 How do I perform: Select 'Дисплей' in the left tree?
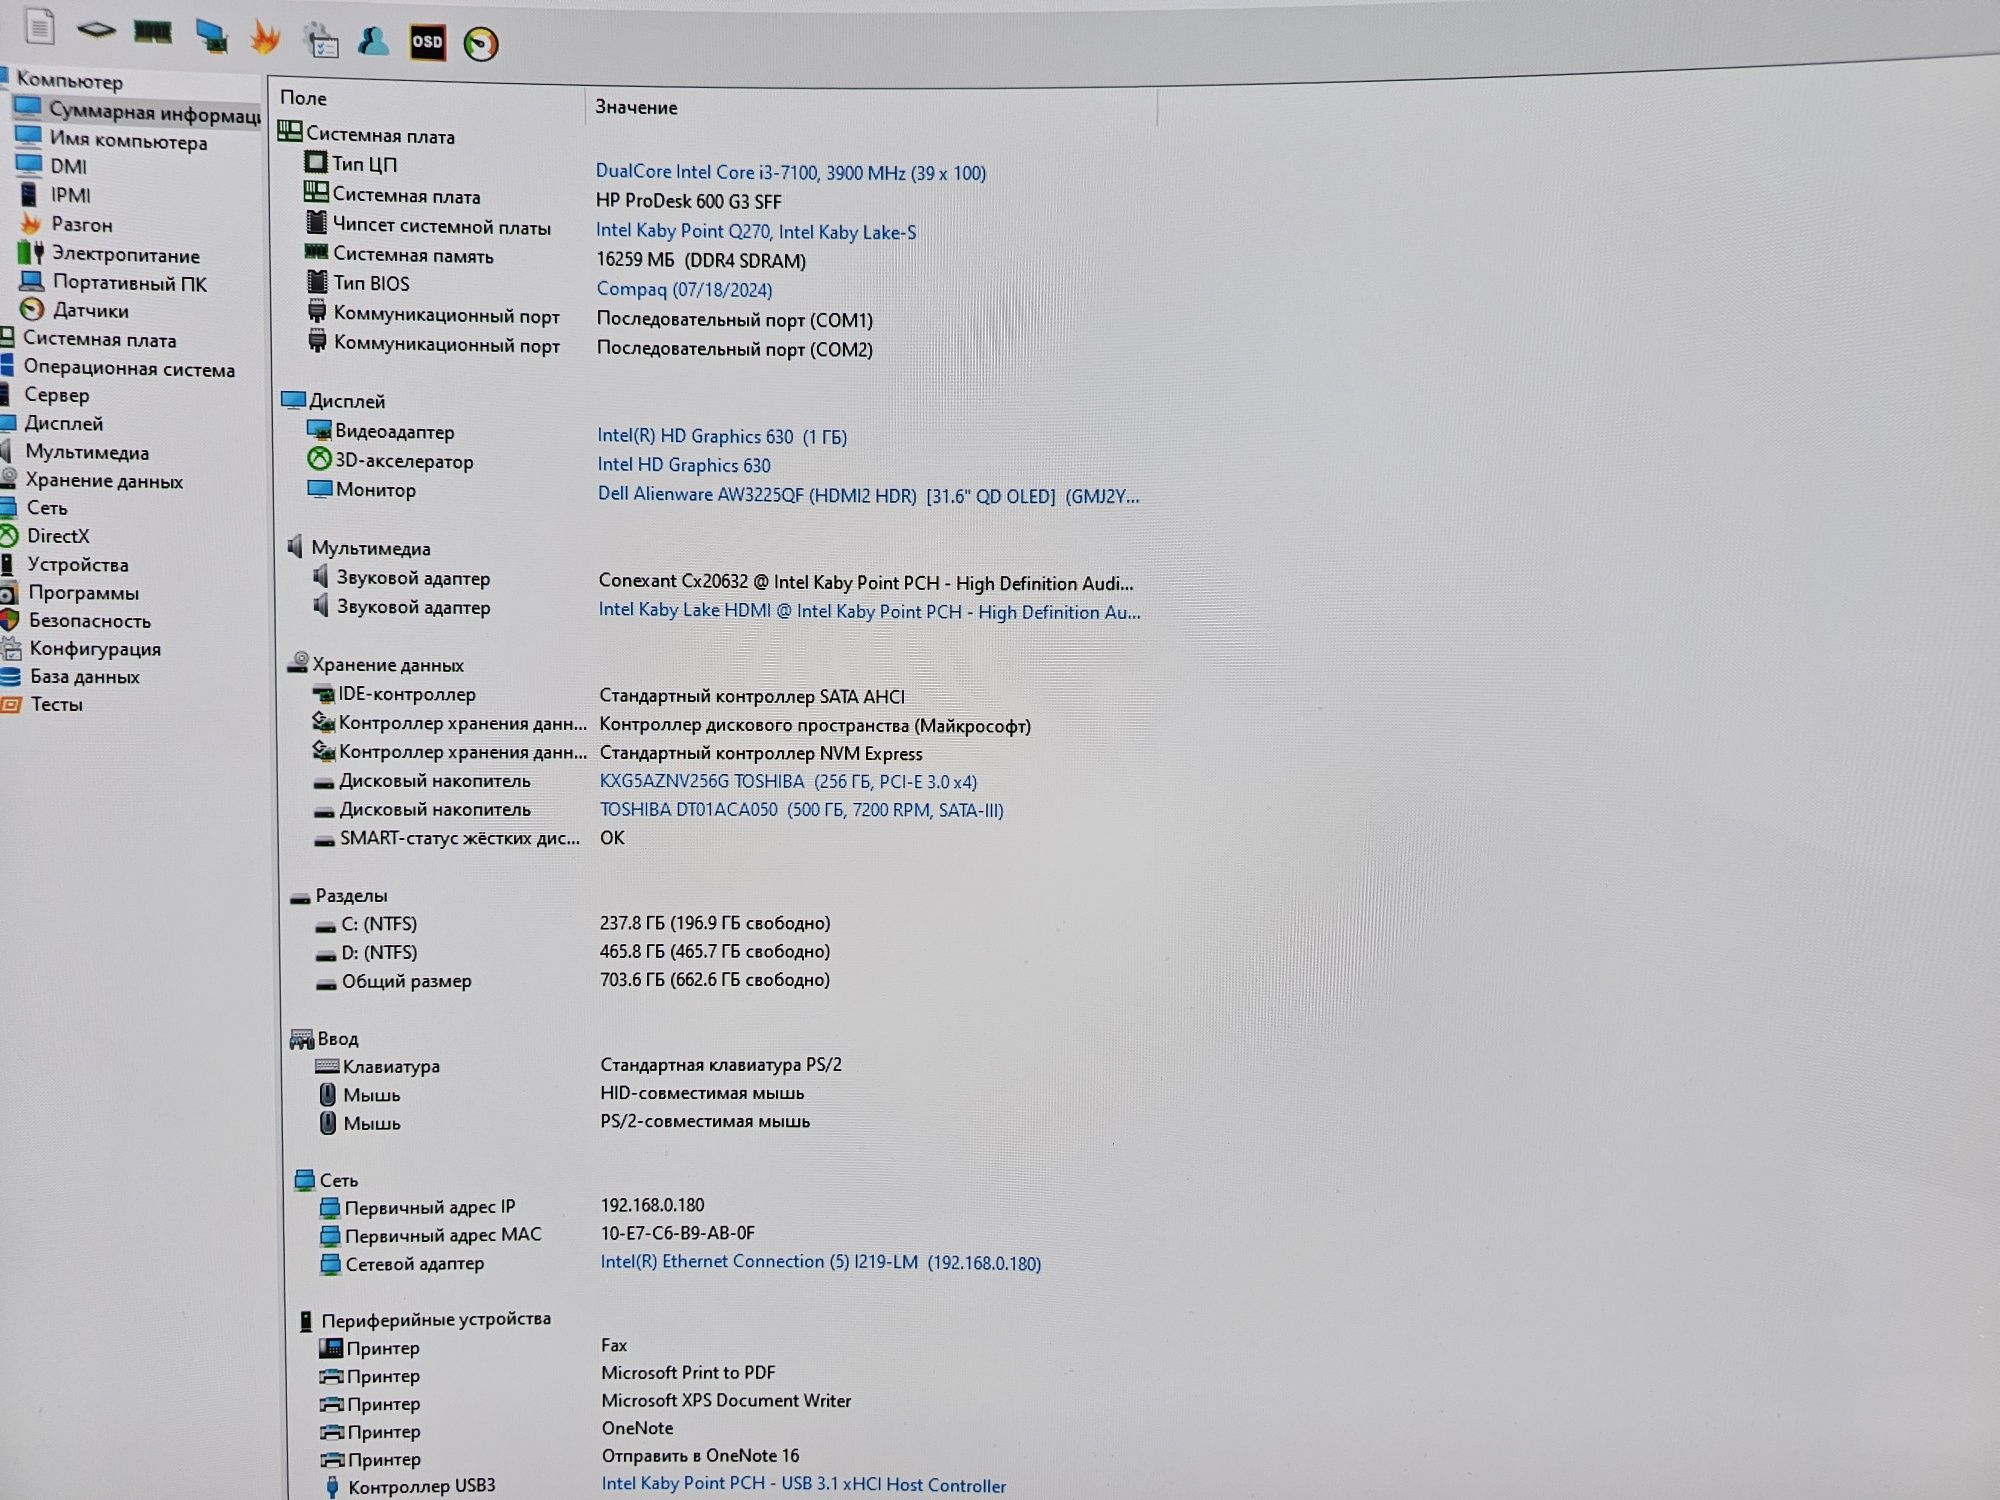(x=64, y=423)
